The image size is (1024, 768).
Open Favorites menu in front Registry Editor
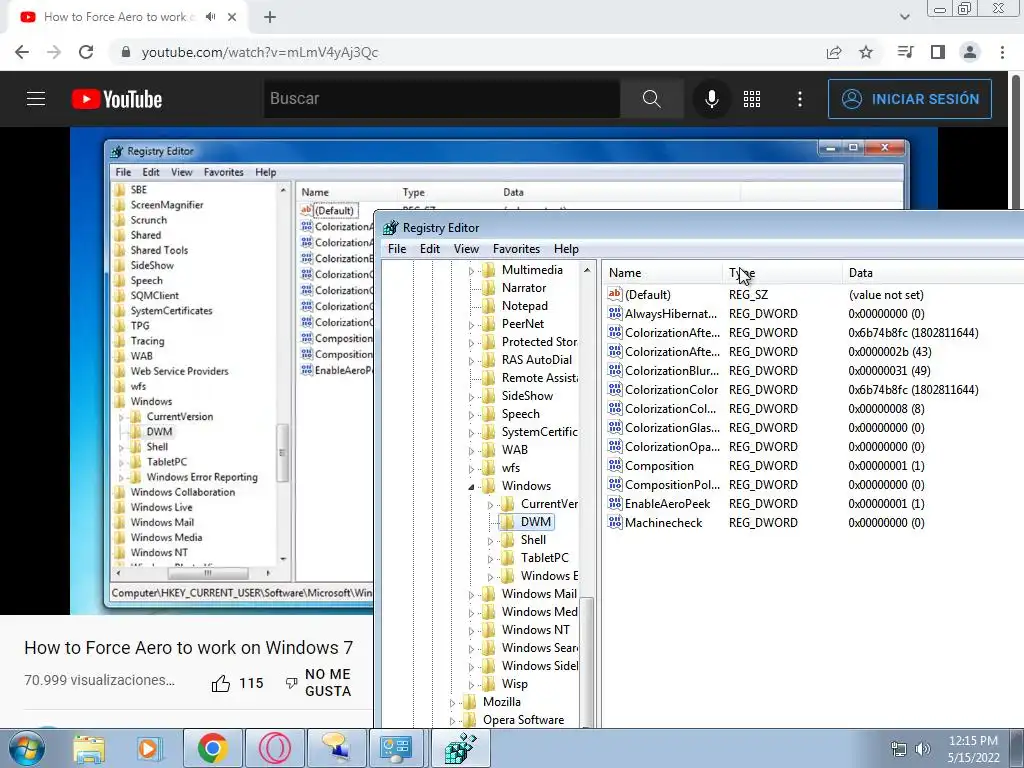(x=516, y=249)
